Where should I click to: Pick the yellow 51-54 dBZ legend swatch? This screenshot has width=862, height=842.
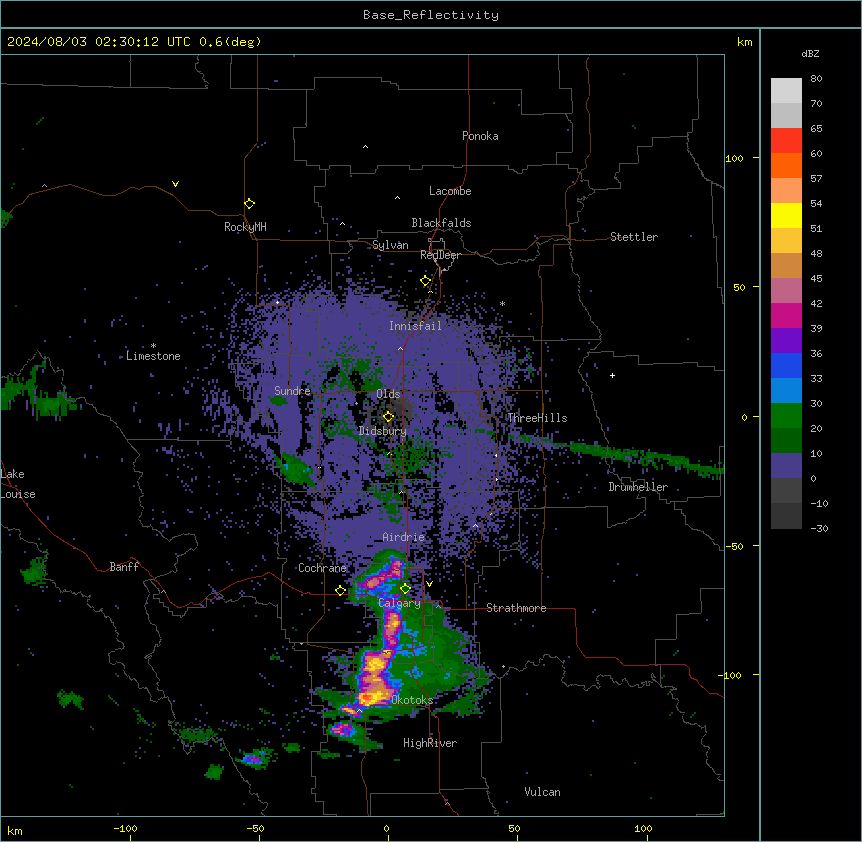(x=786, y=215)
